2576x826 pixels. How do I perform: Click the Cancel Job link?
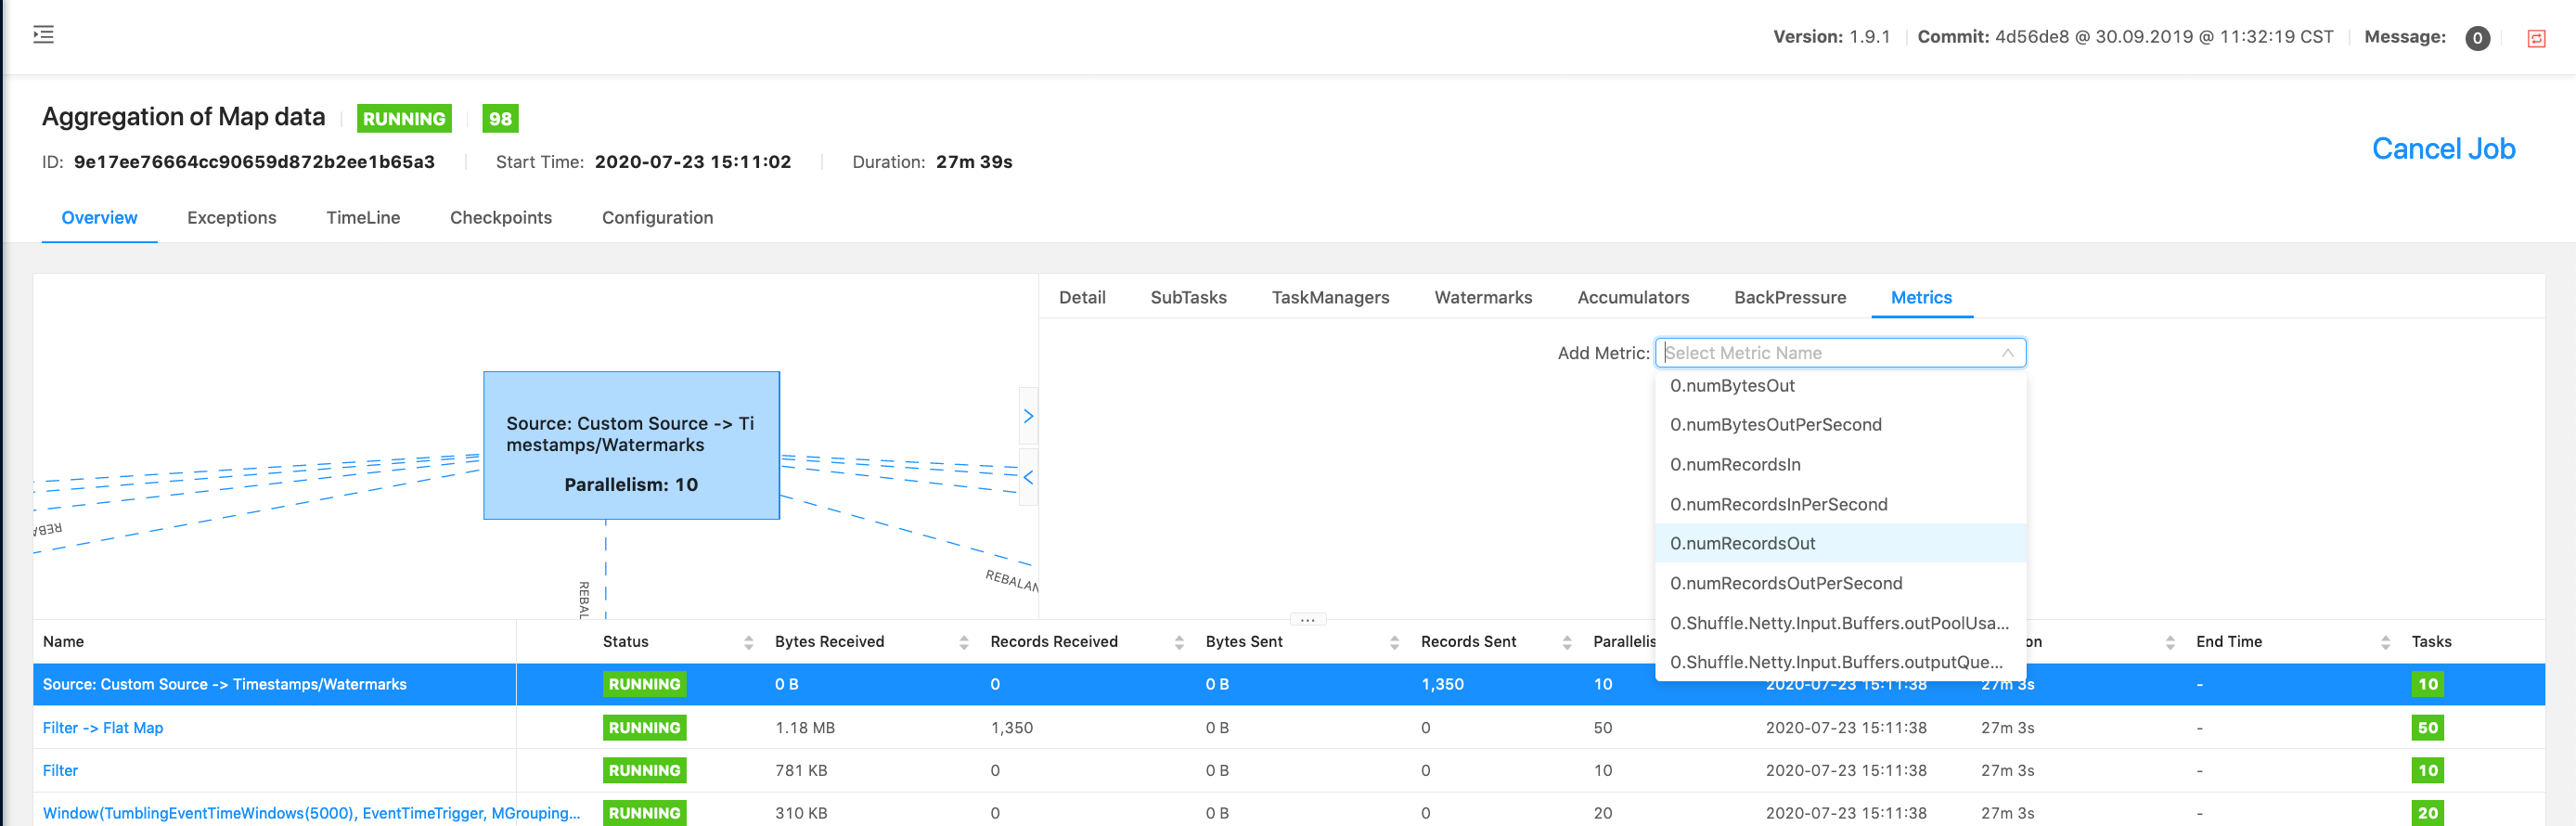pyautogui.click(x=2442, y=149)
